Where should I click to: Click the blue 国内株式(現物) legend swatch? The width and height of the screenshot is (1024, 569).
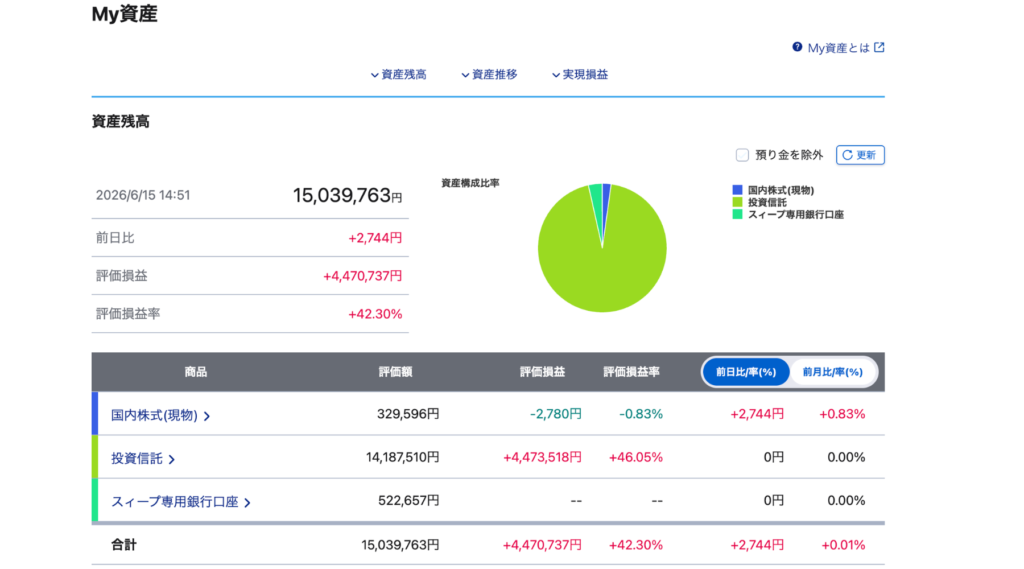coord(737,190)
